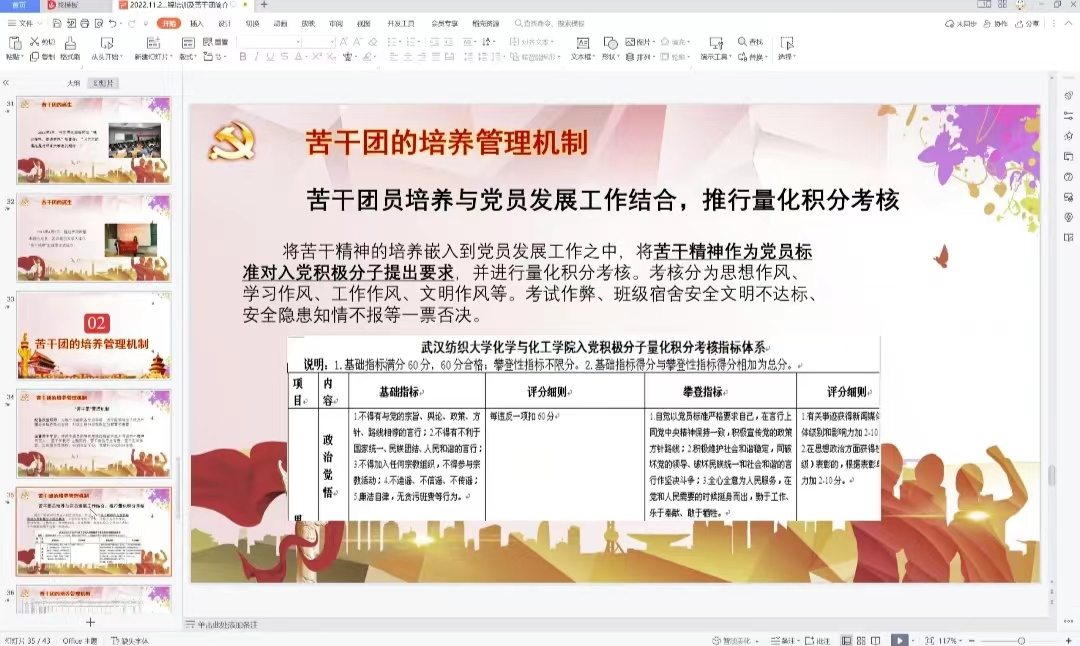Toggle Bold text formatting
The width and height of the screenshot is (1080, 646).
(x=241, y=57)
